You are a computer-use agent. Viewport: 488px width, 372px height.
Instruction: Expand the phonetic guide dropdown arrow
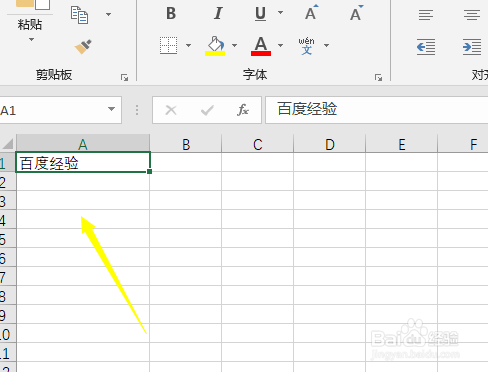327,45
